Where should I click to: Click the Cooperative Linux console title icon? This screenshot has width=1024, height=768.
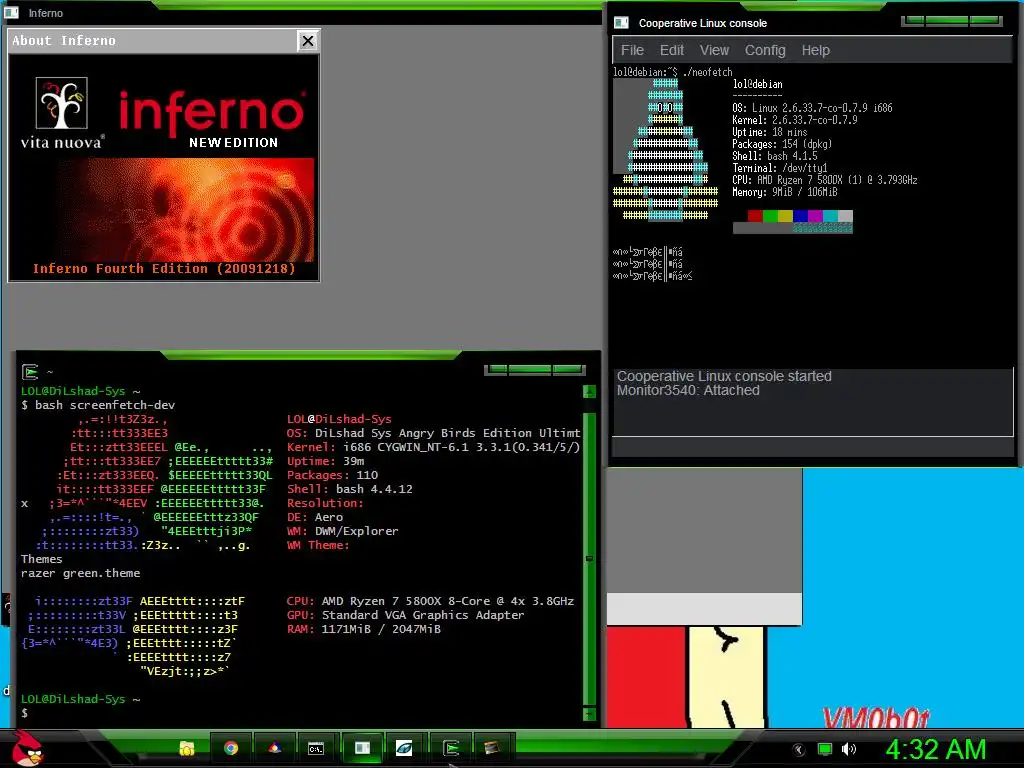(x=621, y=23)
